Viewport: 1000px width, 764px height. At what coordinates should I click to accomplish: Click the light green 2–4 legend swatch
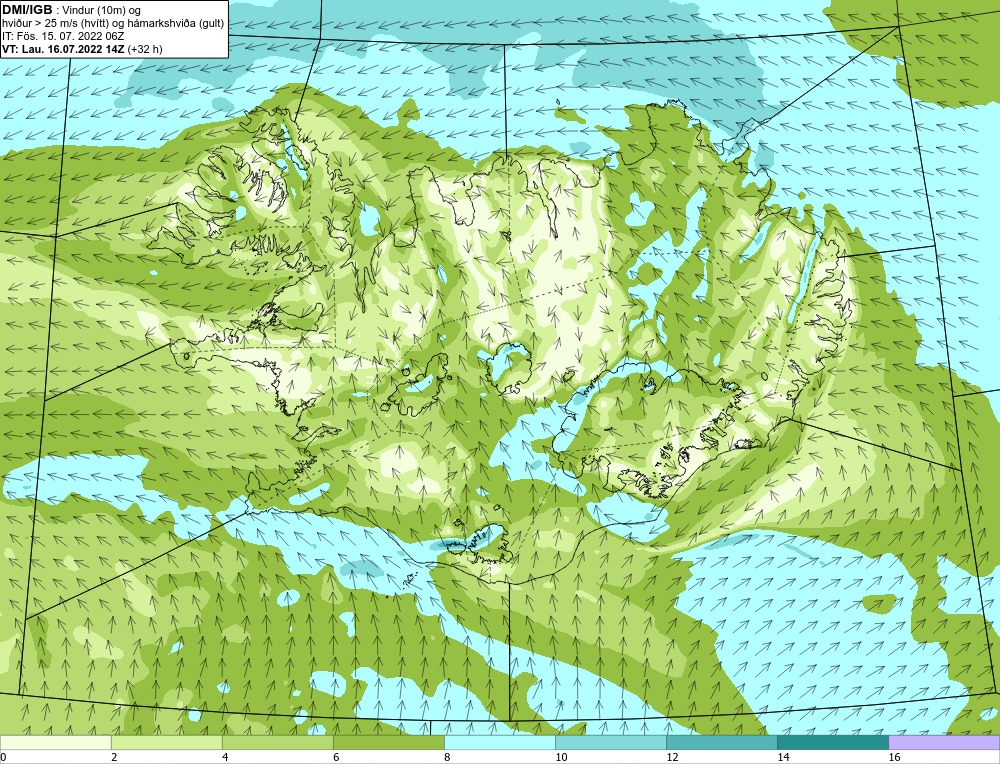[166, 743]
